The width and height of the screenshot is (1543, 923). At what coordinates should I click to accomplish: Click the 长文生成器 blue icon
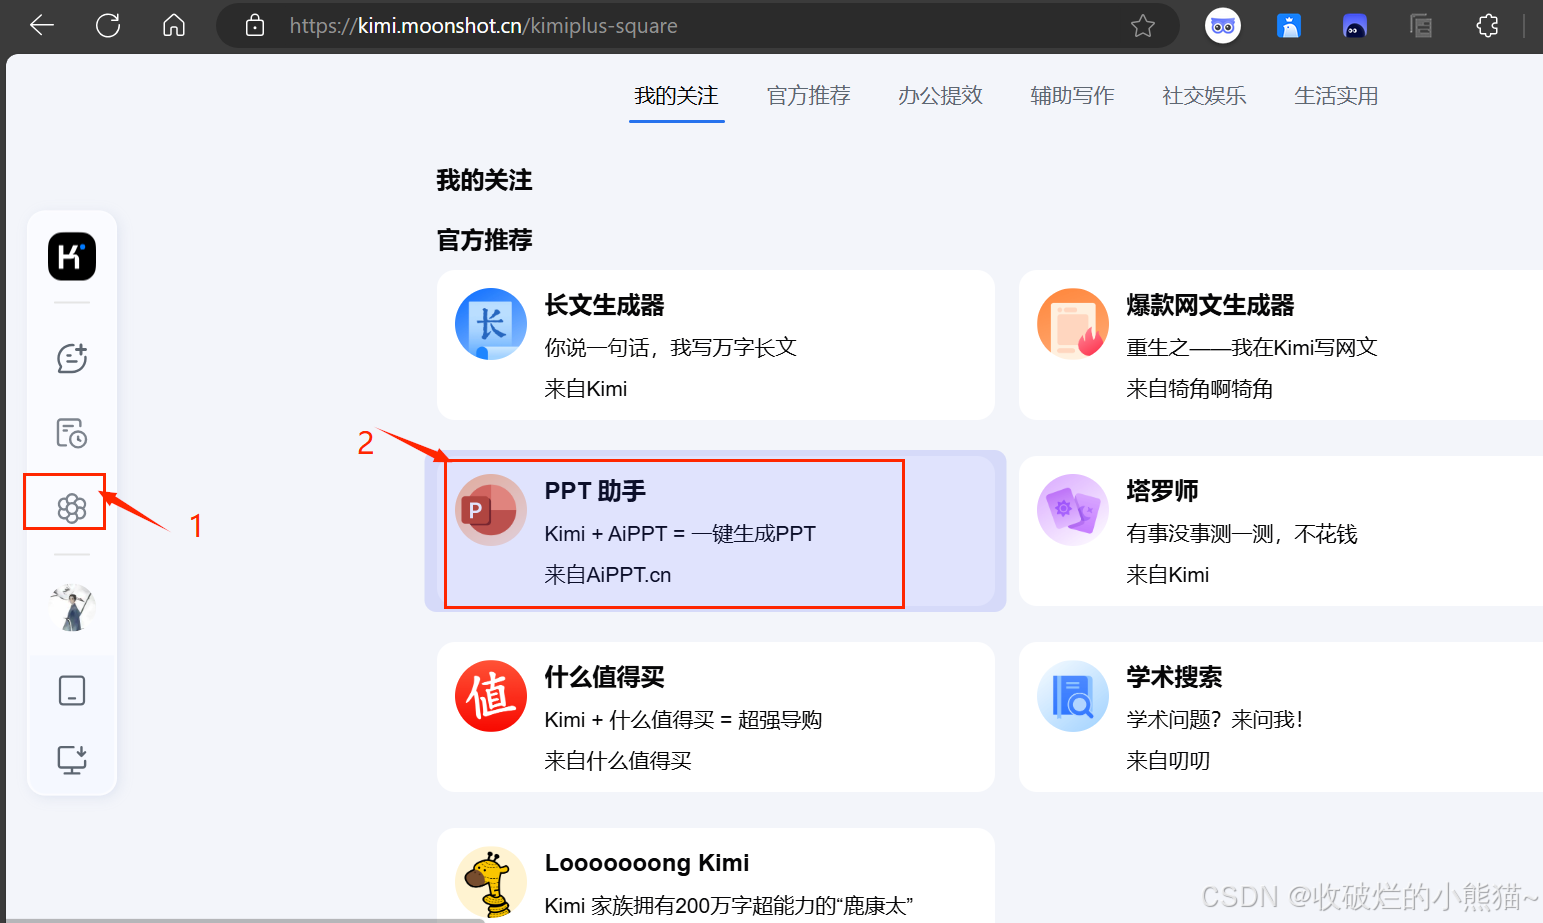491,324
